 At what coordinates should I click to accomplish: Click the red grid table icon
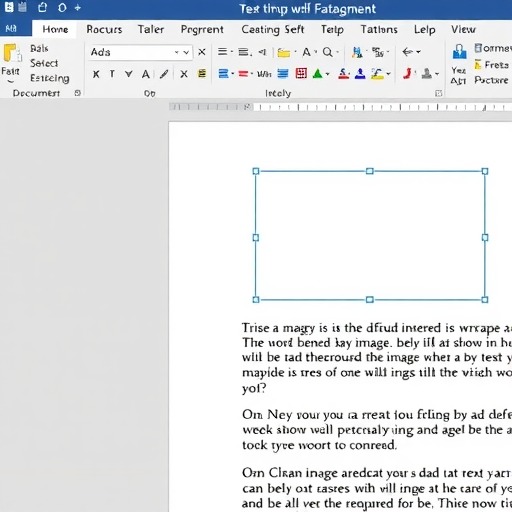click(301, 73)
